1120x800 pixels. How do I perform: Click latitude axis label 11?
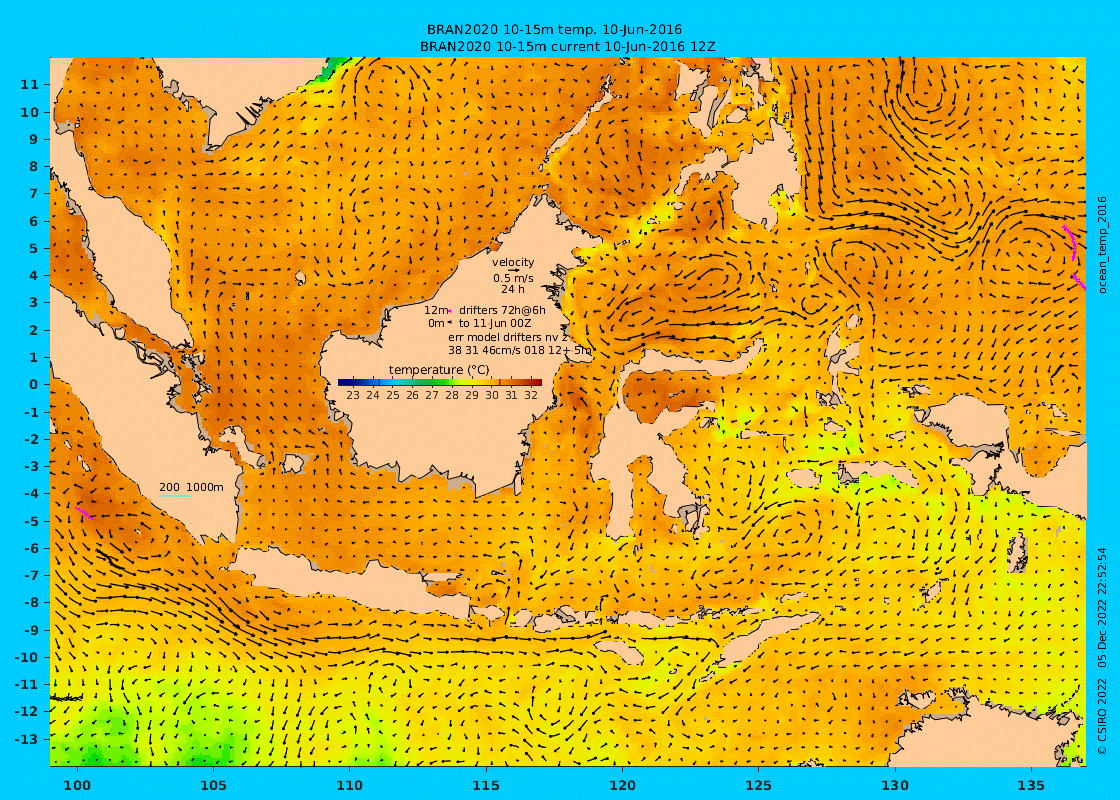point(29,84)
